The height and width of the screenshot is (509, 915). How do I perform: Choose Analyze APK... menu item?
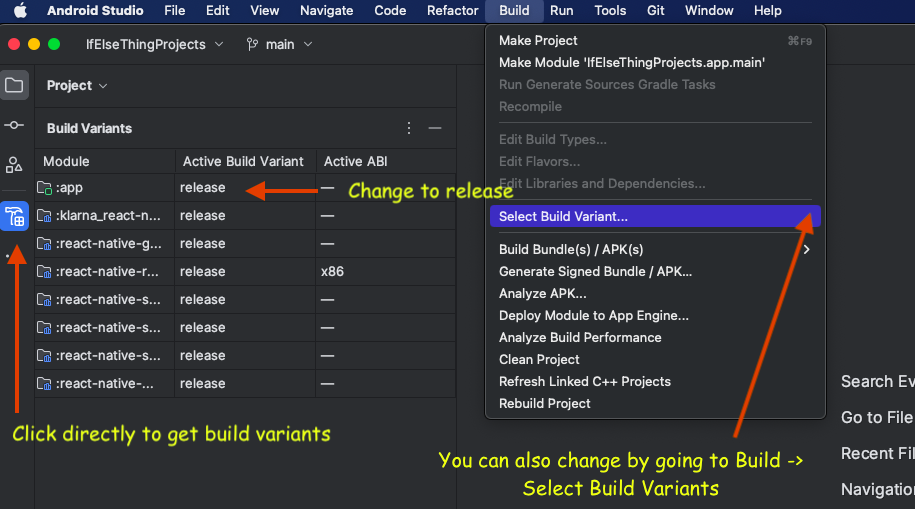coord(655,294)
